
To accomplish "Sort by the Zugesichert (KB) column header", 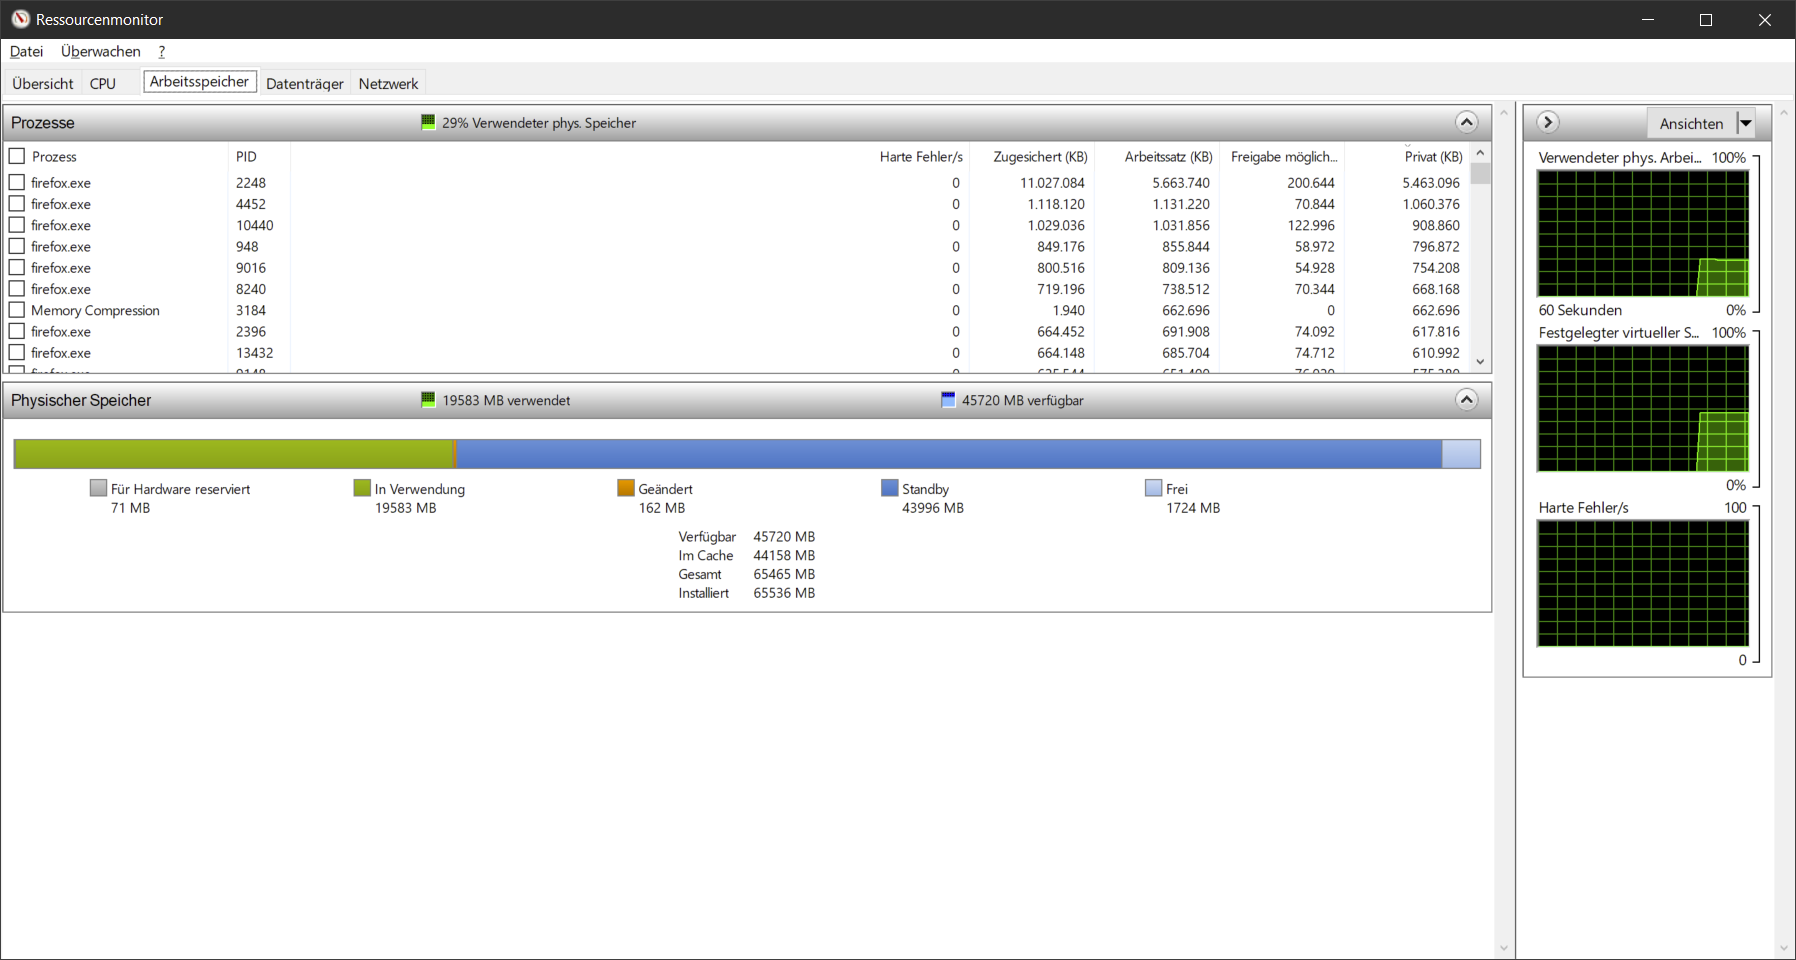I will click(x=1040, y=156).
